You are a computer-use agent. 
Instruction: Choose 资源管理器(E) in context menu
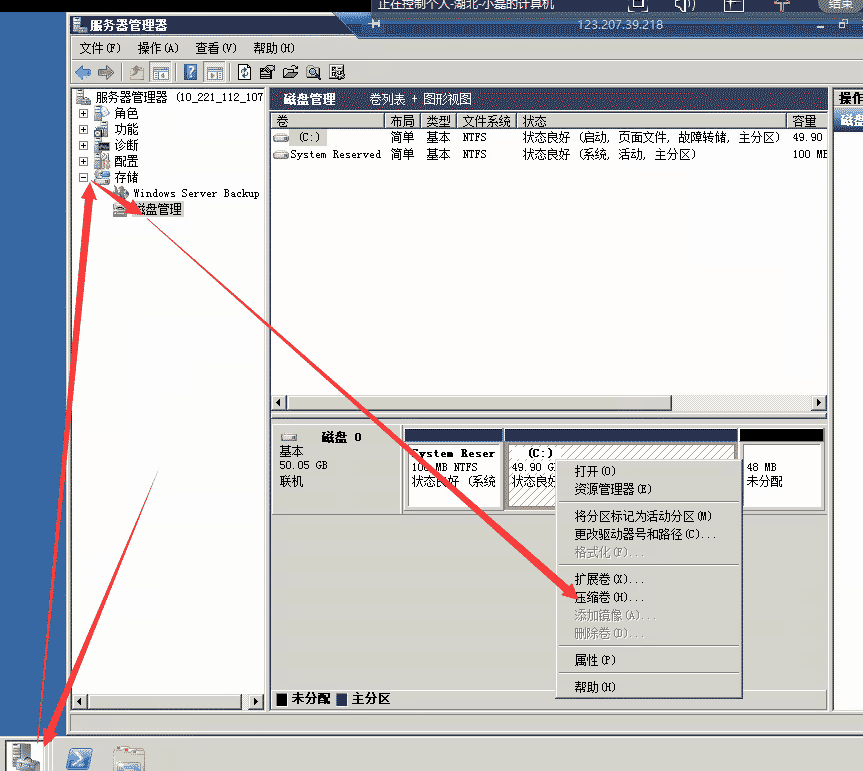click(649, 489)
